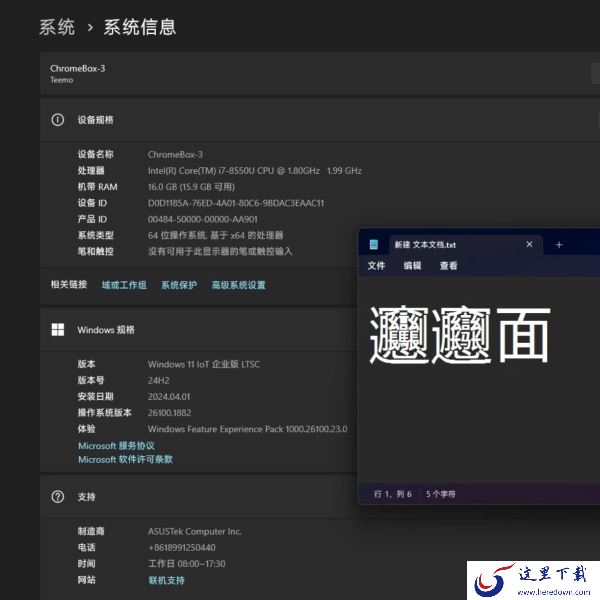
Task: Open the 联机支持 website link
Action: (166, 580)
